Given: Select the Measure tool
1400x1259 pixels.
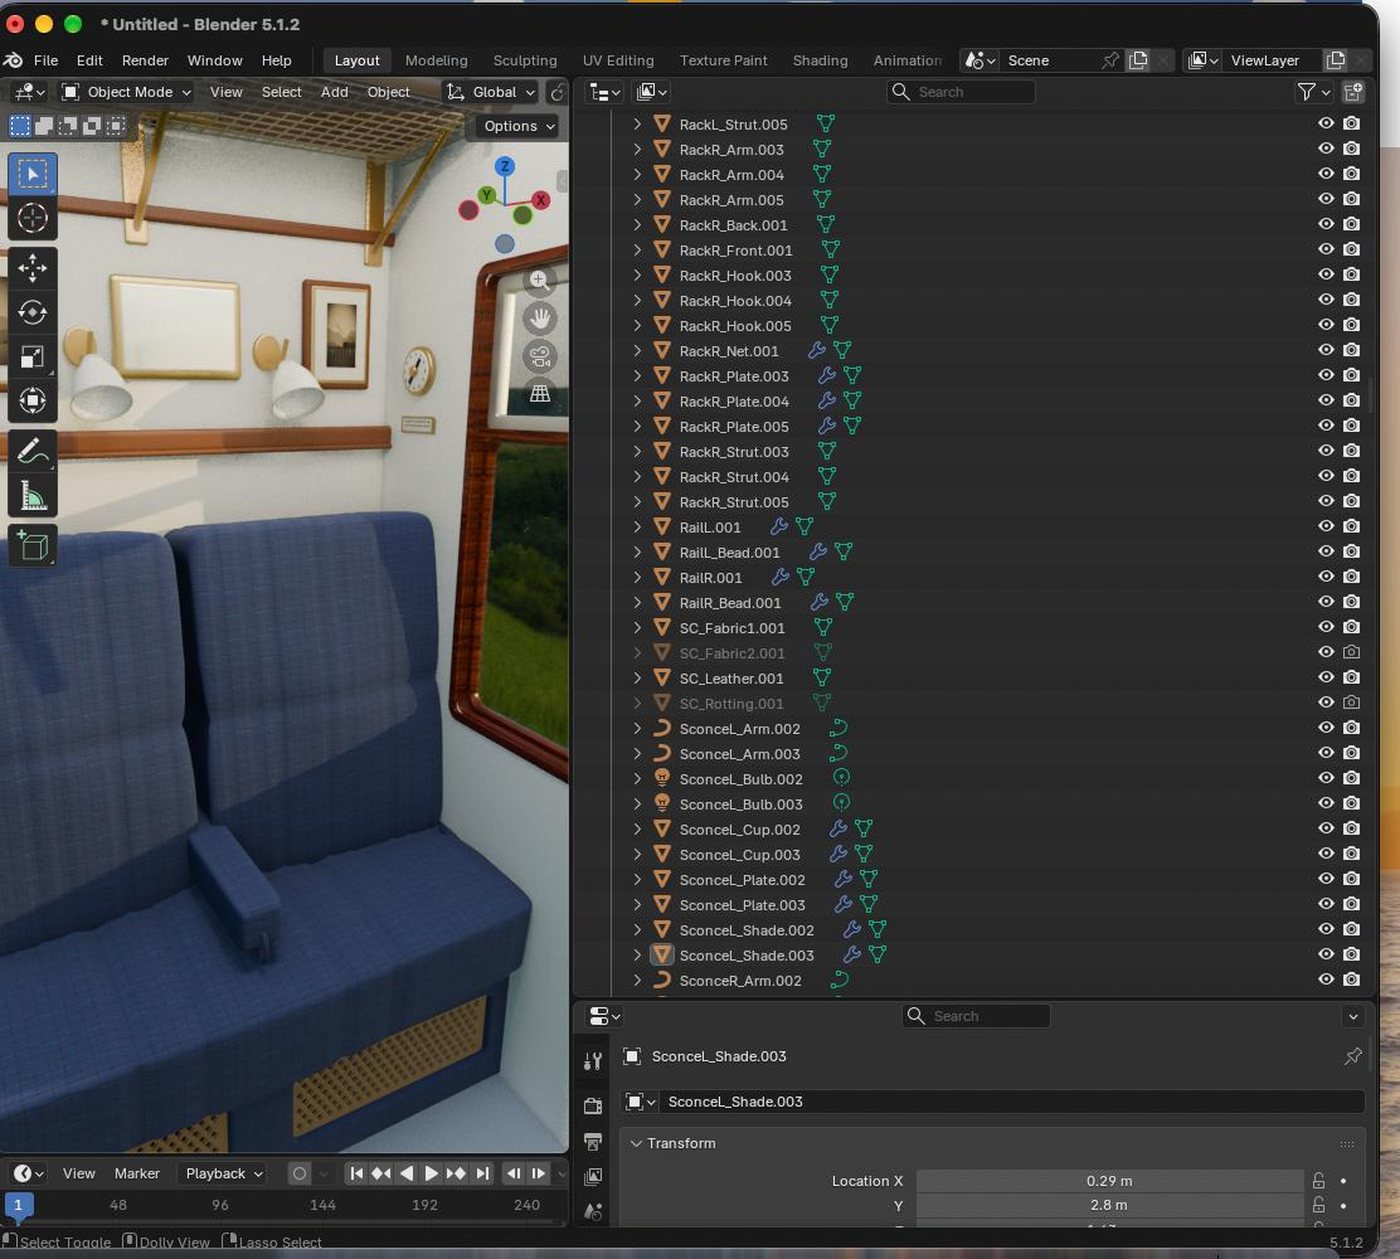Looking at the screenshot, I should pos(32,495).
